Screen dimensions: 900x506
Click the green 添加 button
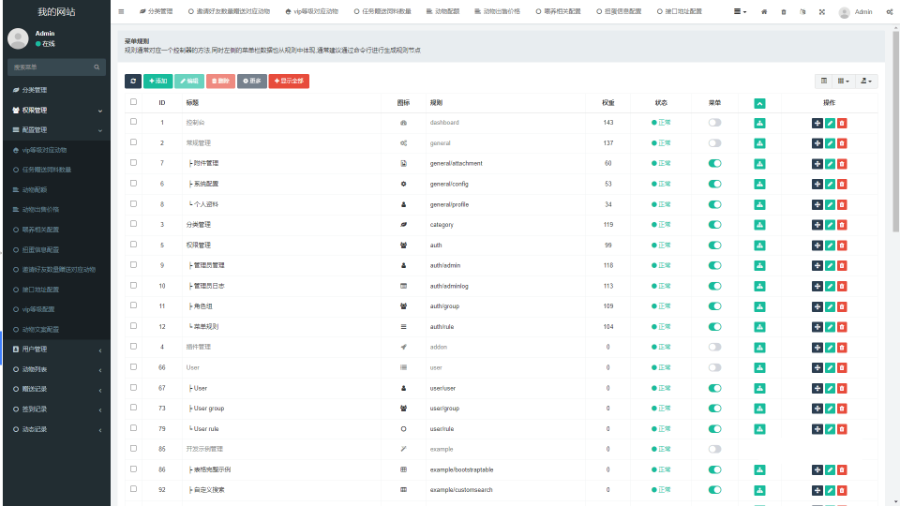tap(158, 80)
